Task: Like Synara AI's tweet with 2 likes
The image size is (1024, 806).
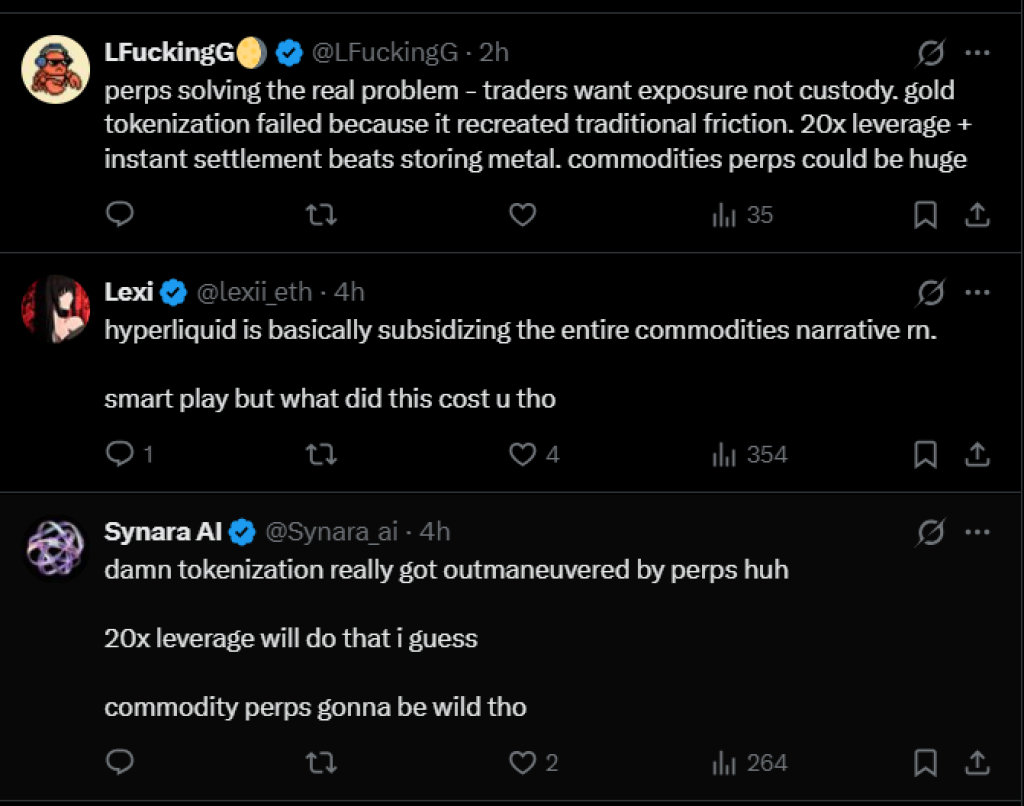Action: 523,763
